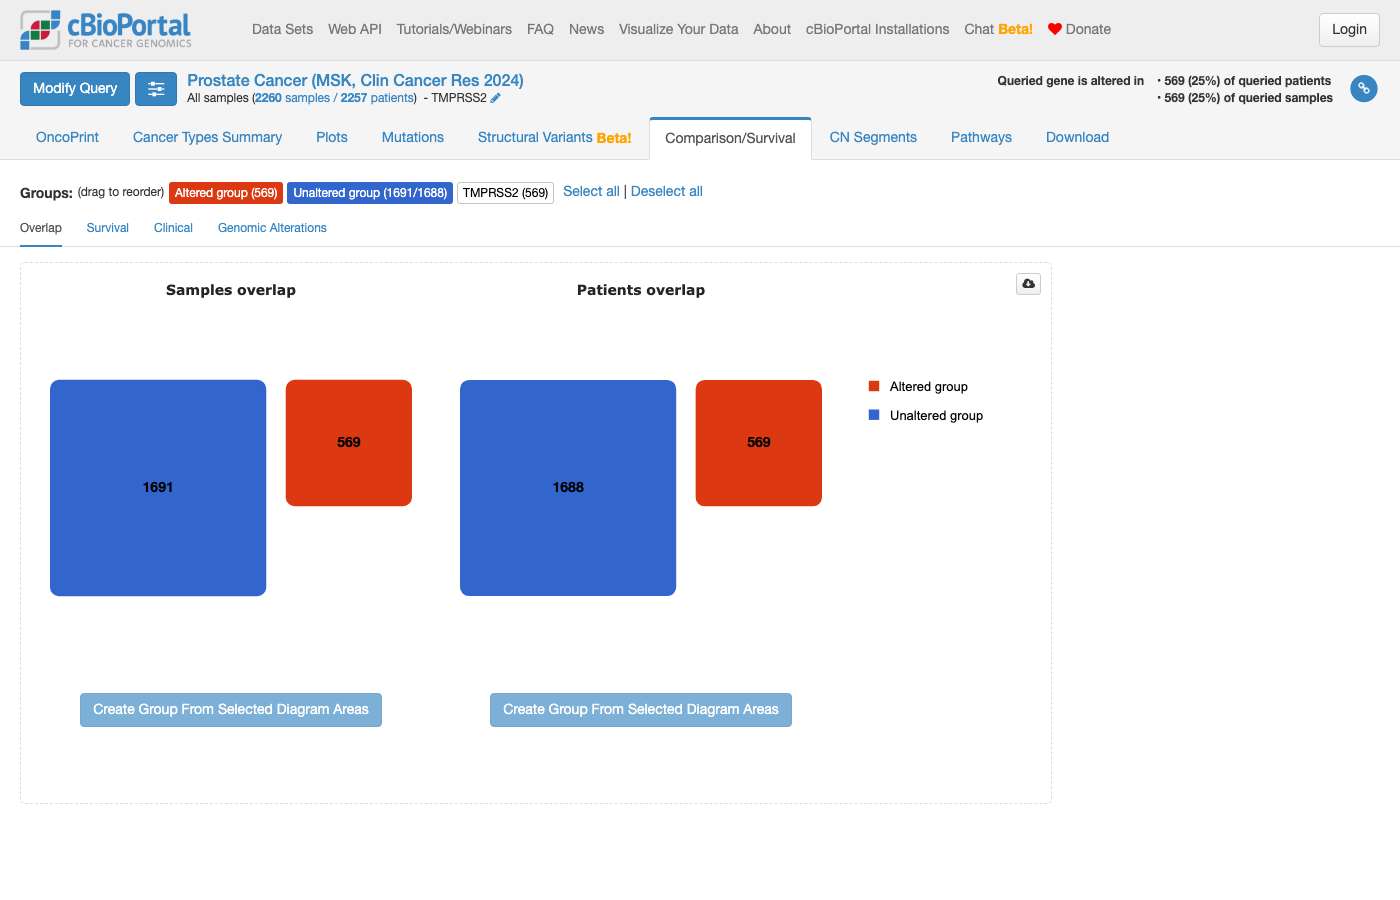Click the pencil icon next to TMPRSS2
The width and height of the screenshot is (1400, 900).
coord(495,98)
